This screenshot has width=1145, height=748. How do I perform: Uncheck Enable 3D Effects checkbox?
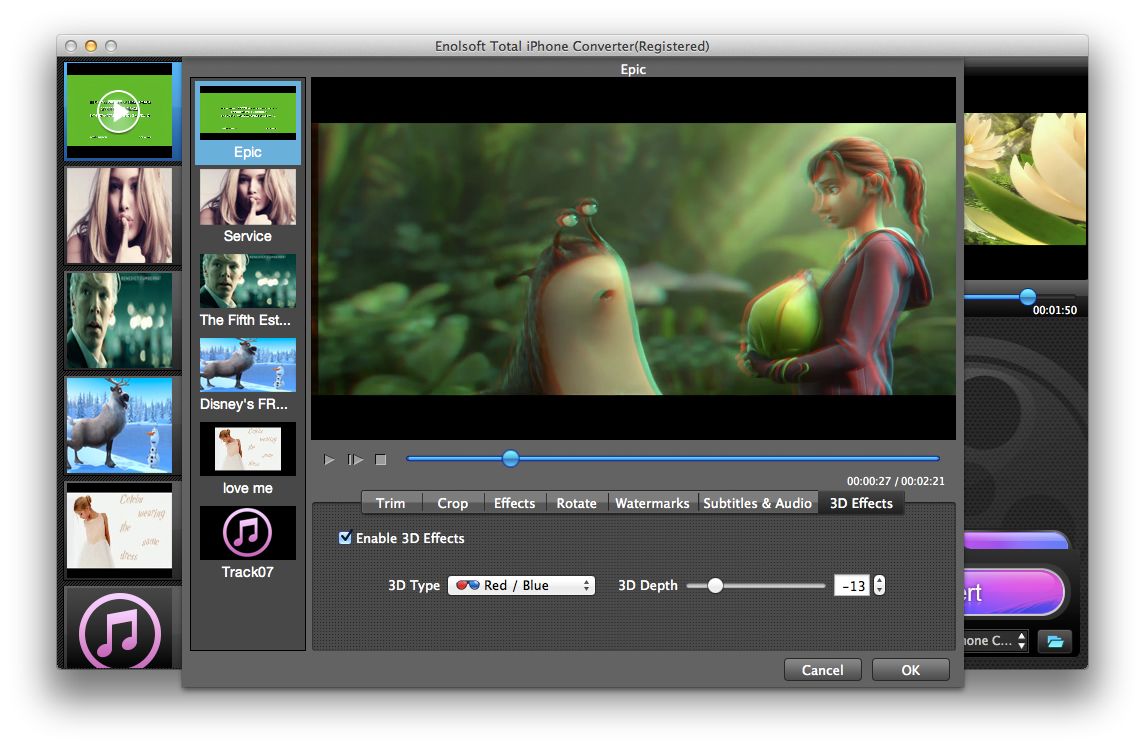pyautogui.click(x=345, y=538)
